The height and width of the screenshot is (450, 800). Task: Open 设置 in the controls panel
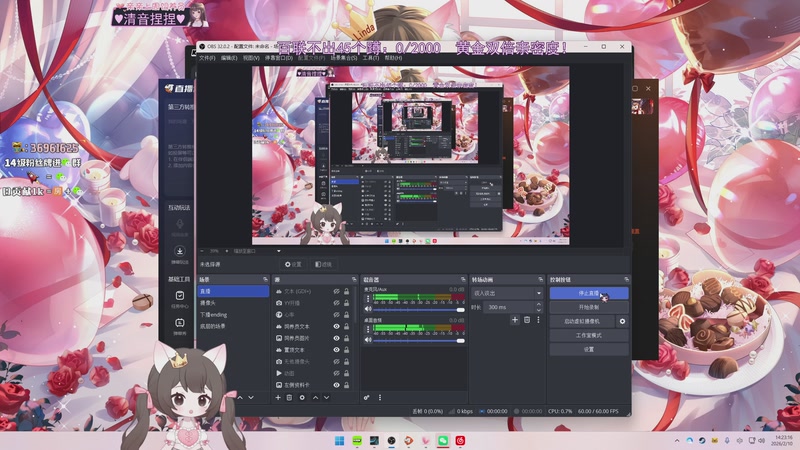tap(589, 349)
